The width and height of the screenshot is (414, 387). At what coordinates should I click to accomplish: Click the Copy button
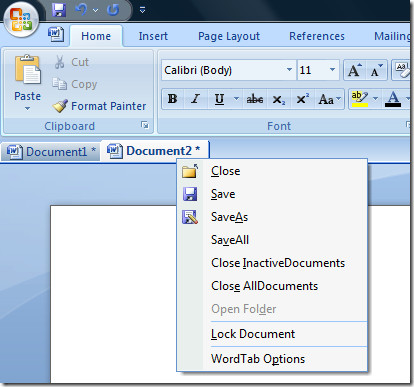tap(75, 84)
